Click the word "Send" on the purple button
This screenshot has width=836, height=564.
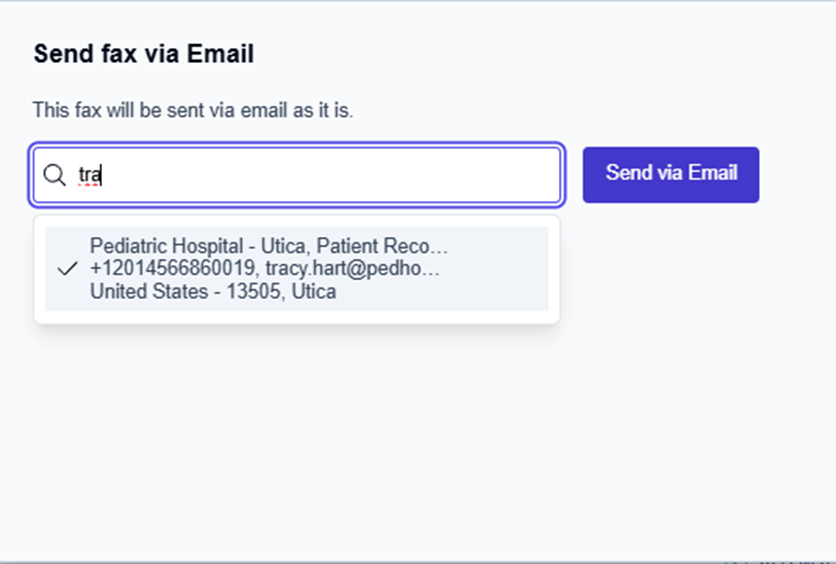[x=627, y=172]
